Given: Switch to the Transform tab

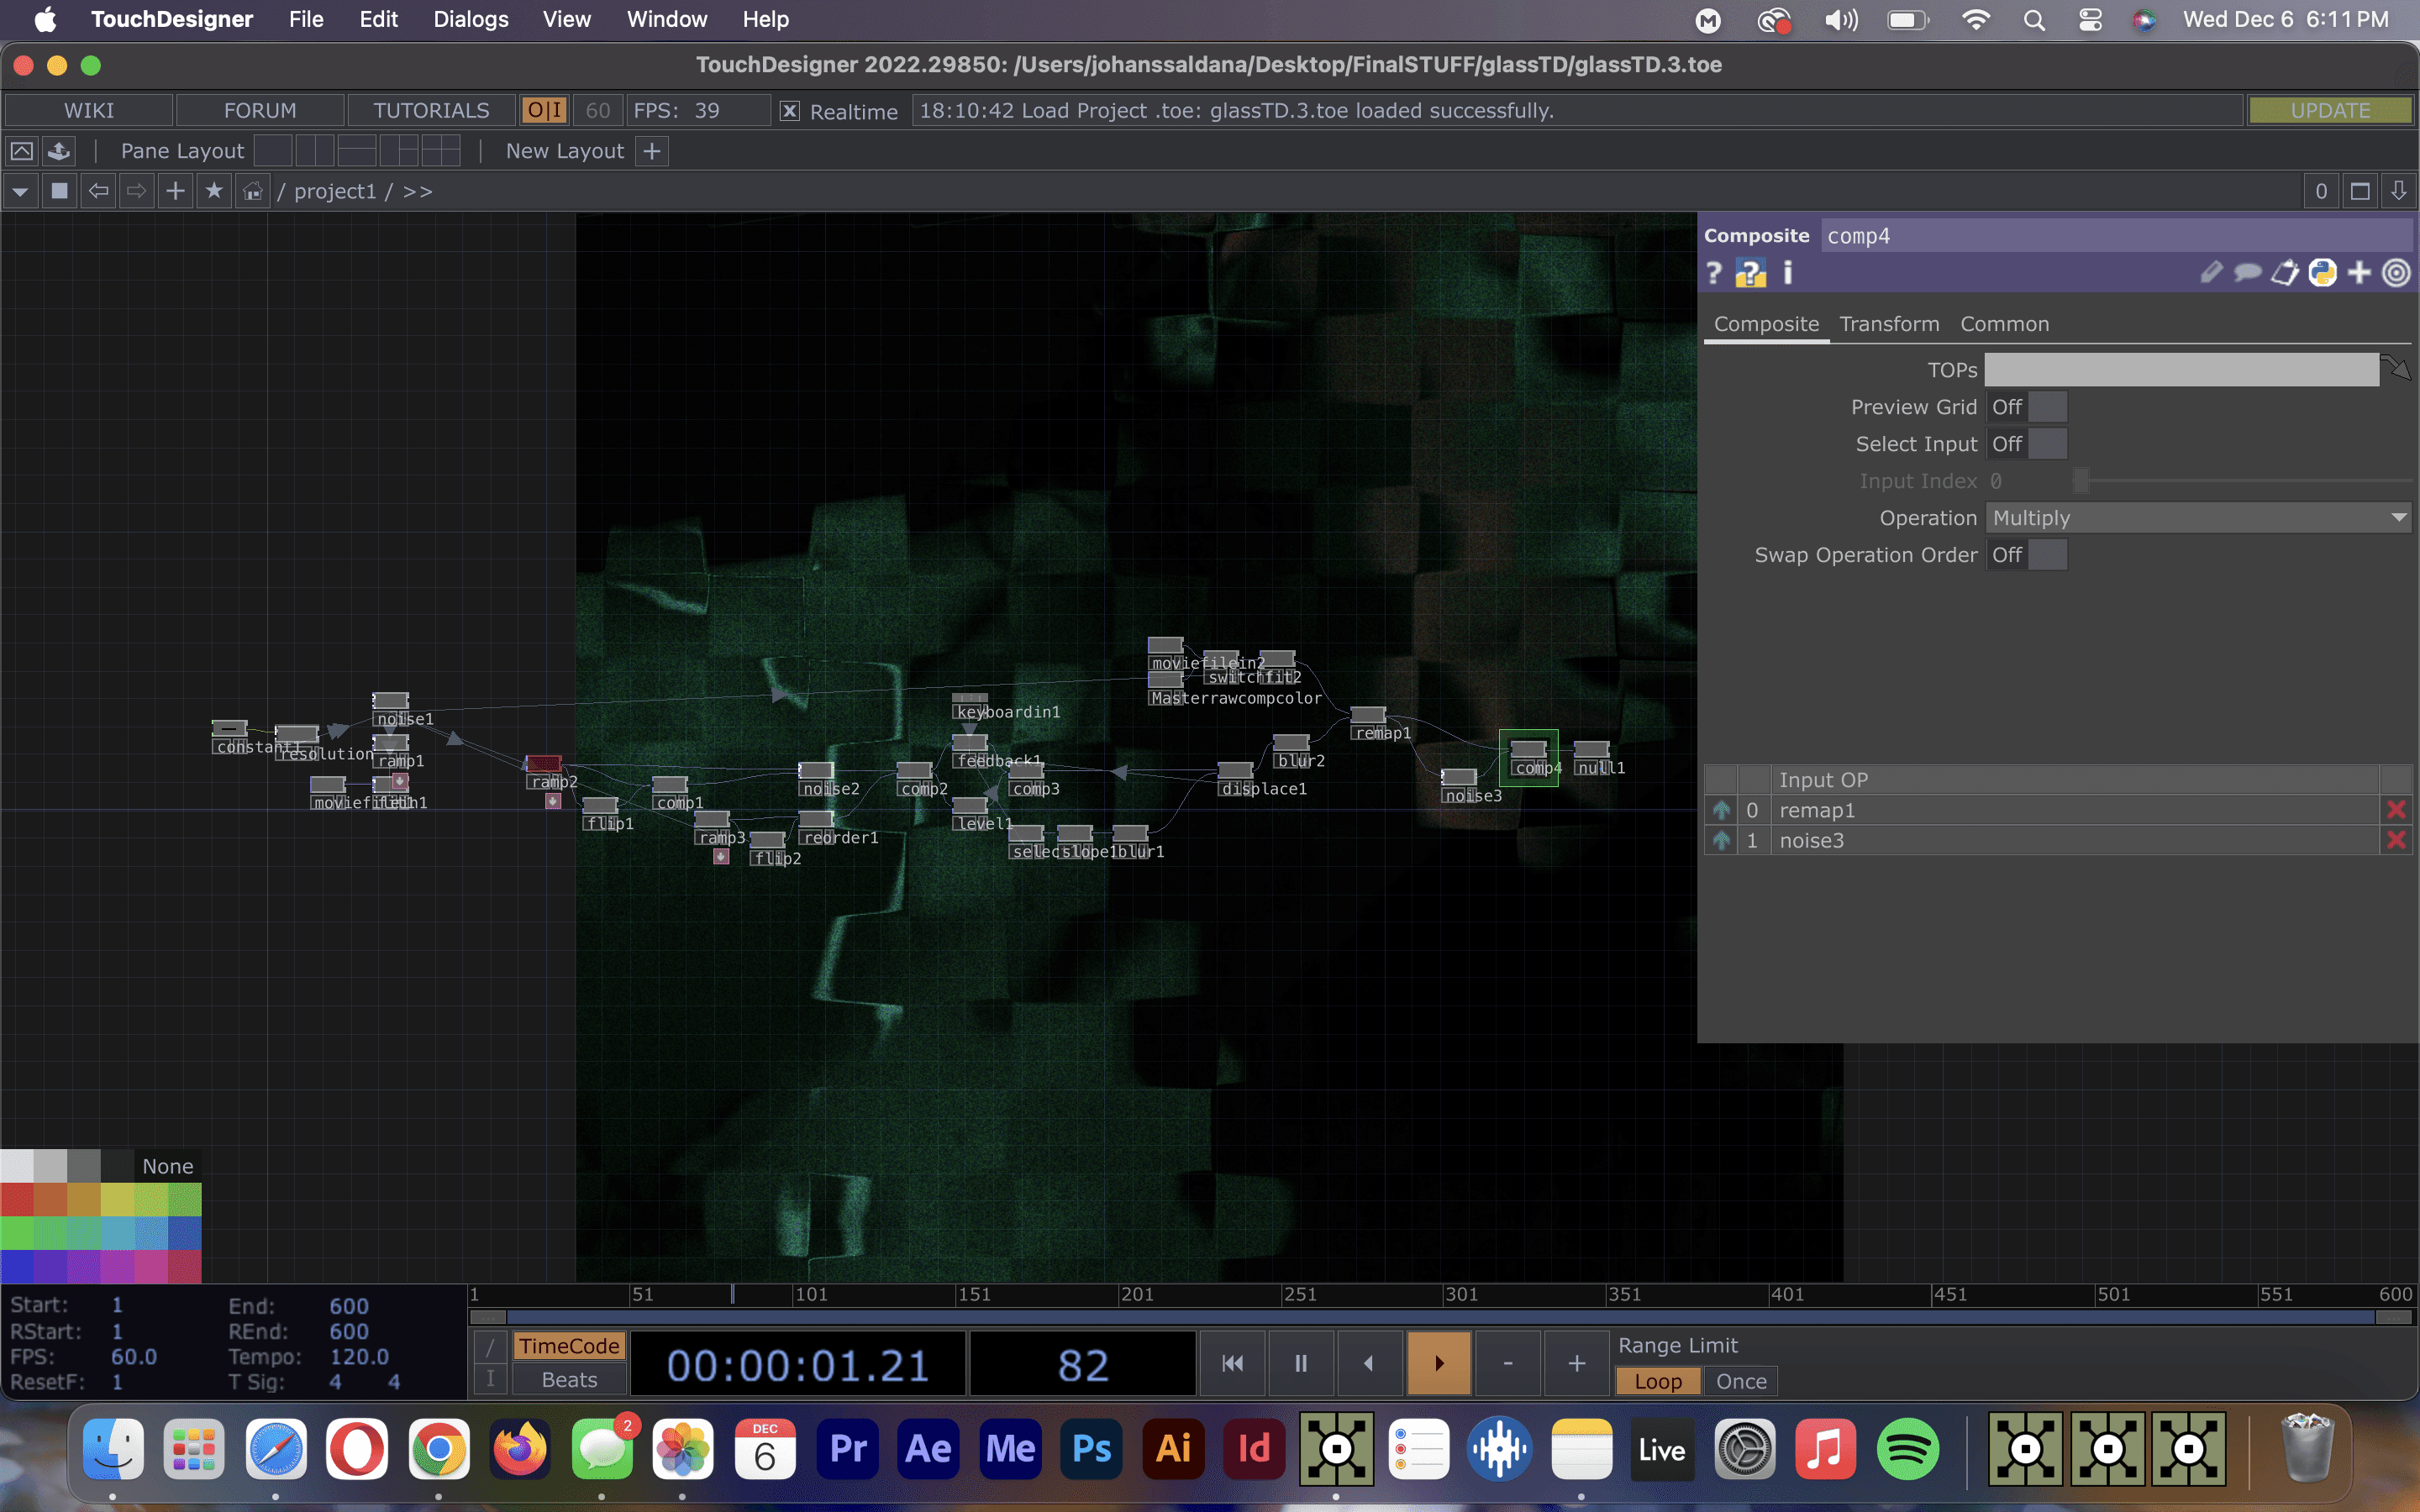Looking at the screenshot, I should pos(1889,324).
